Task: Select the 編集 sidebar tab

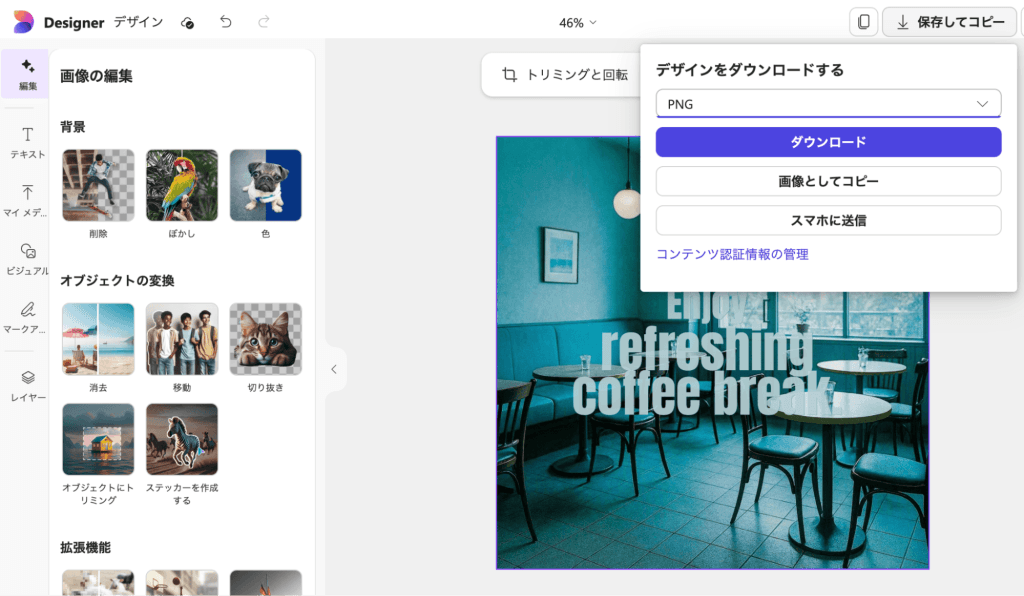Action: tap(27, 74)
